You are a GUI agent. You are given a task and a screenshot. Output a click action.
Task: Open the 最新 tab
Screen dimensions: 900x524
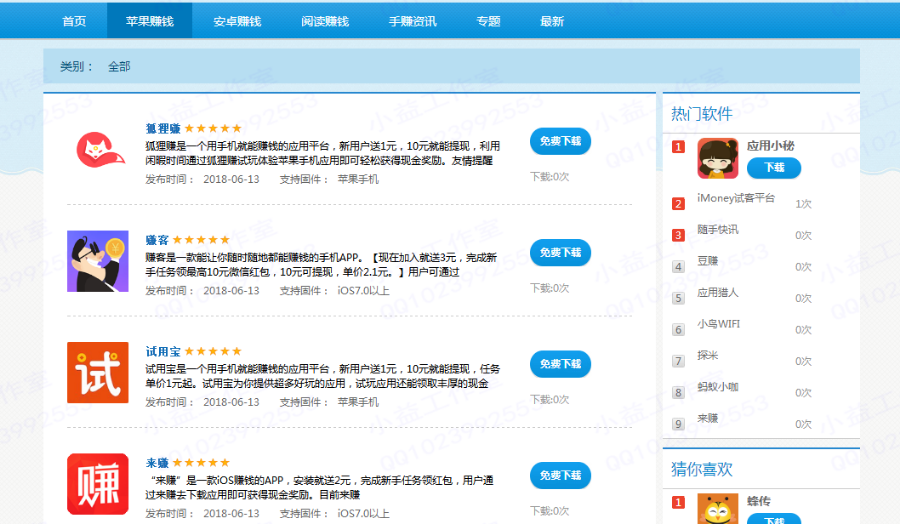tap(552, 21)
